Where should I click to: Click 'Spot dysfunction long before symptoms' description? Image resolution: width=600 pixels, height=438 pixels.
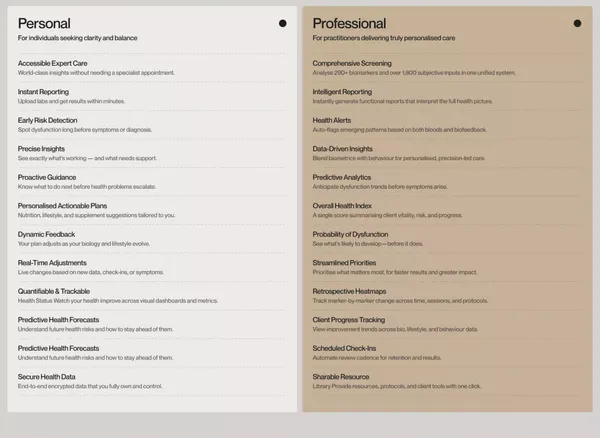click(85, 130)
